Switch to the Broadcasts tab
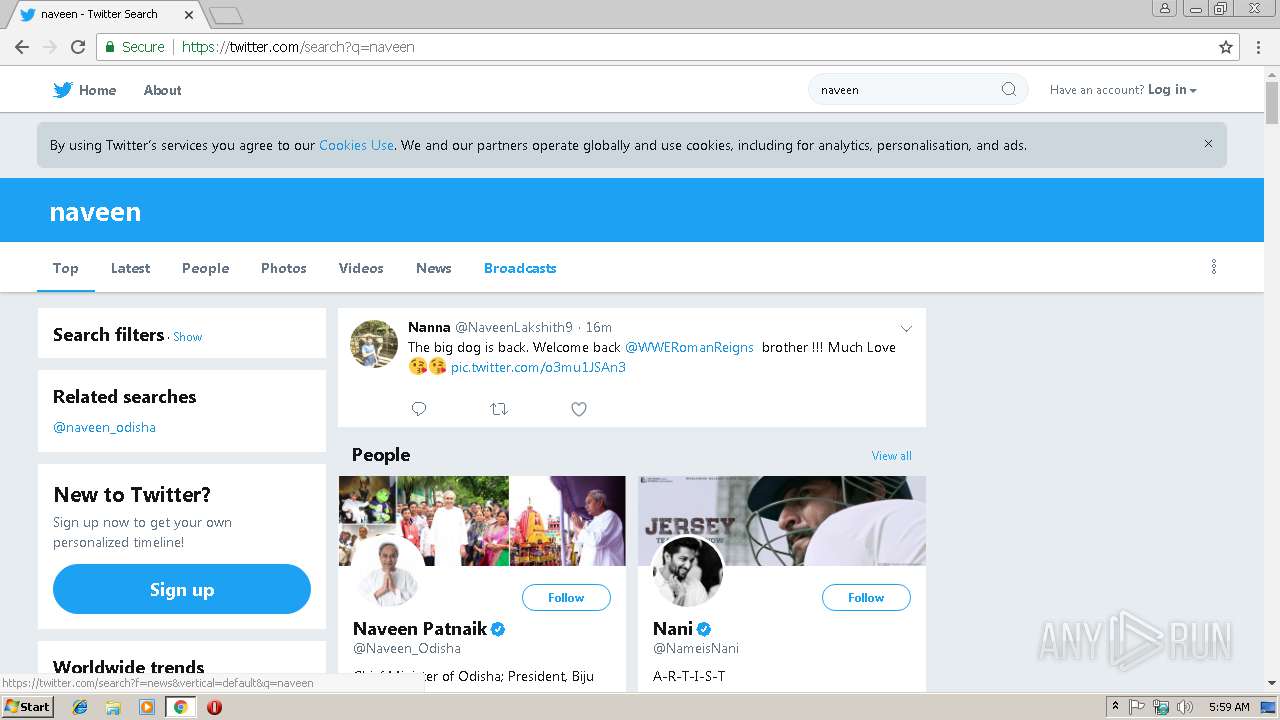 pyautogui.click(x=520, y=268)
